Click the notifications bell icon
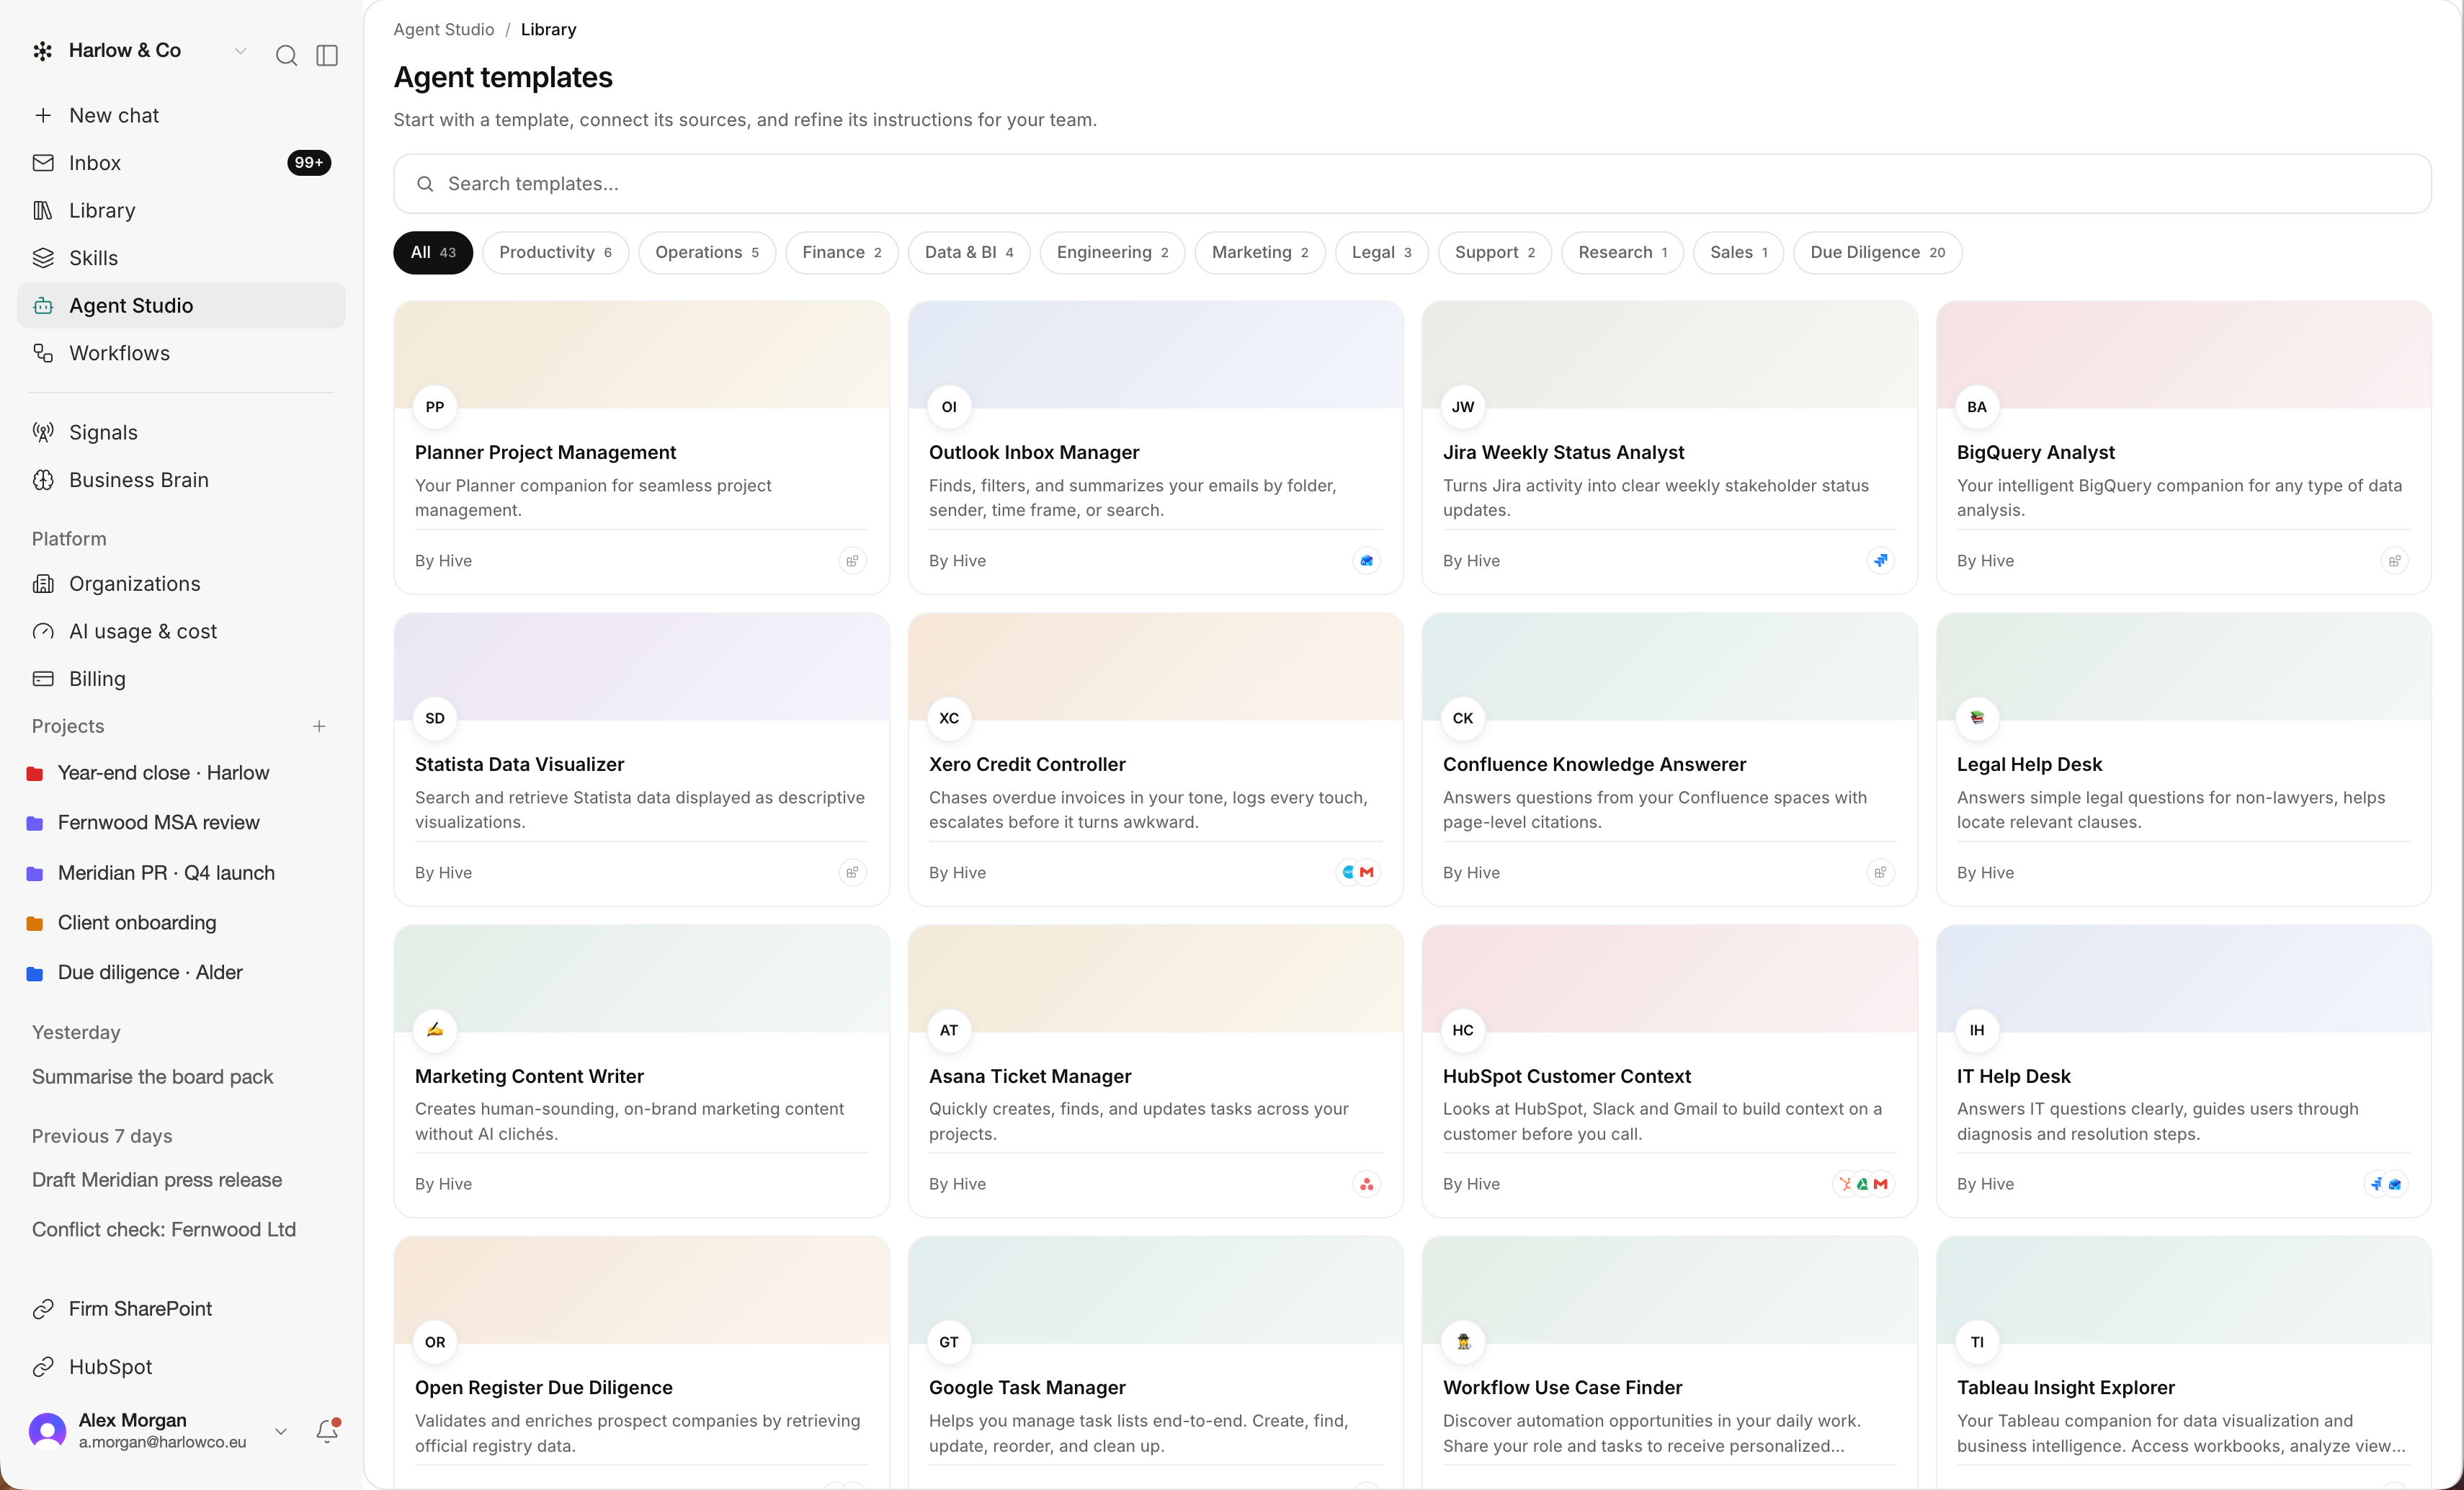The image size is (2464, 1490). point(327,1431)
